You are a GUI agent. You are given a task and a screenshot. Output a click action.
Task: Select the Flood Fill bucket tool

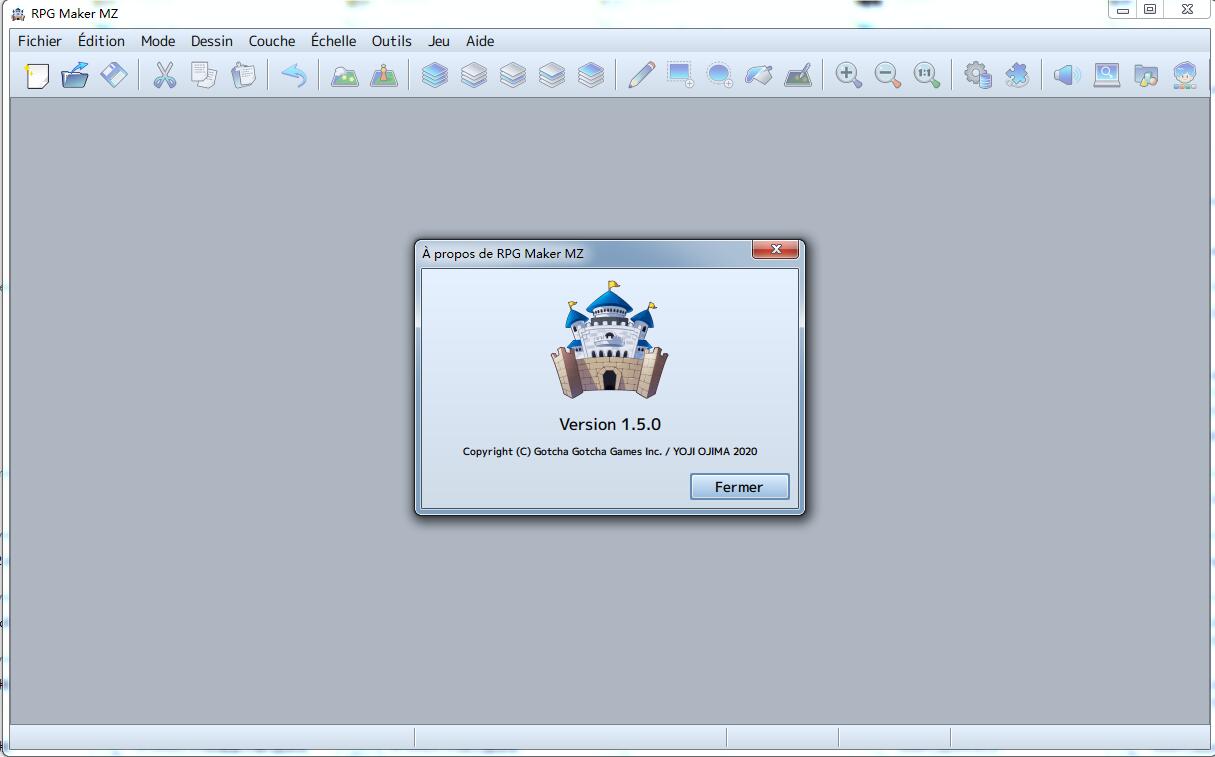pos(758,75)
